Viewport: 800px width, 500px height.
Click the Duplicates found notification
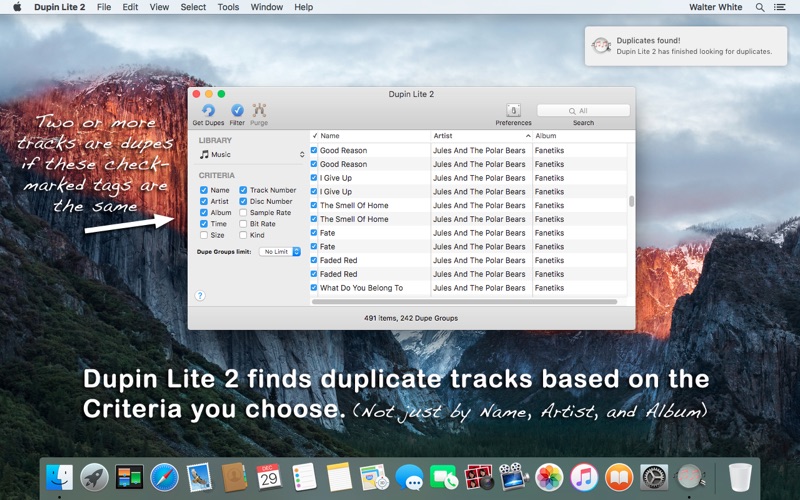[686, 46]
